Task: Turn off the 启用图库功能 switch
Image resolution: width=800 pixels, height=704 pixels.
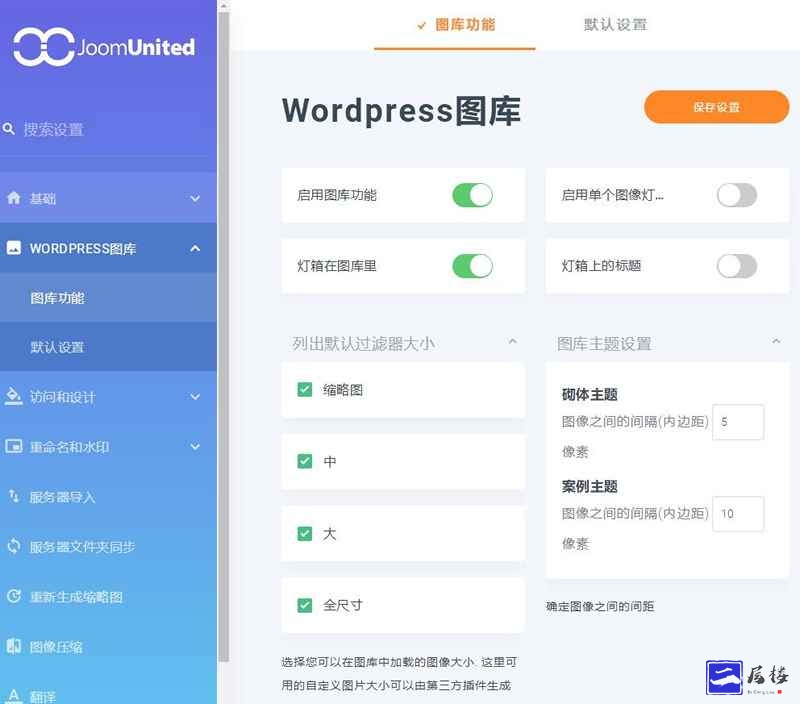Action: (x=472, y=195)
